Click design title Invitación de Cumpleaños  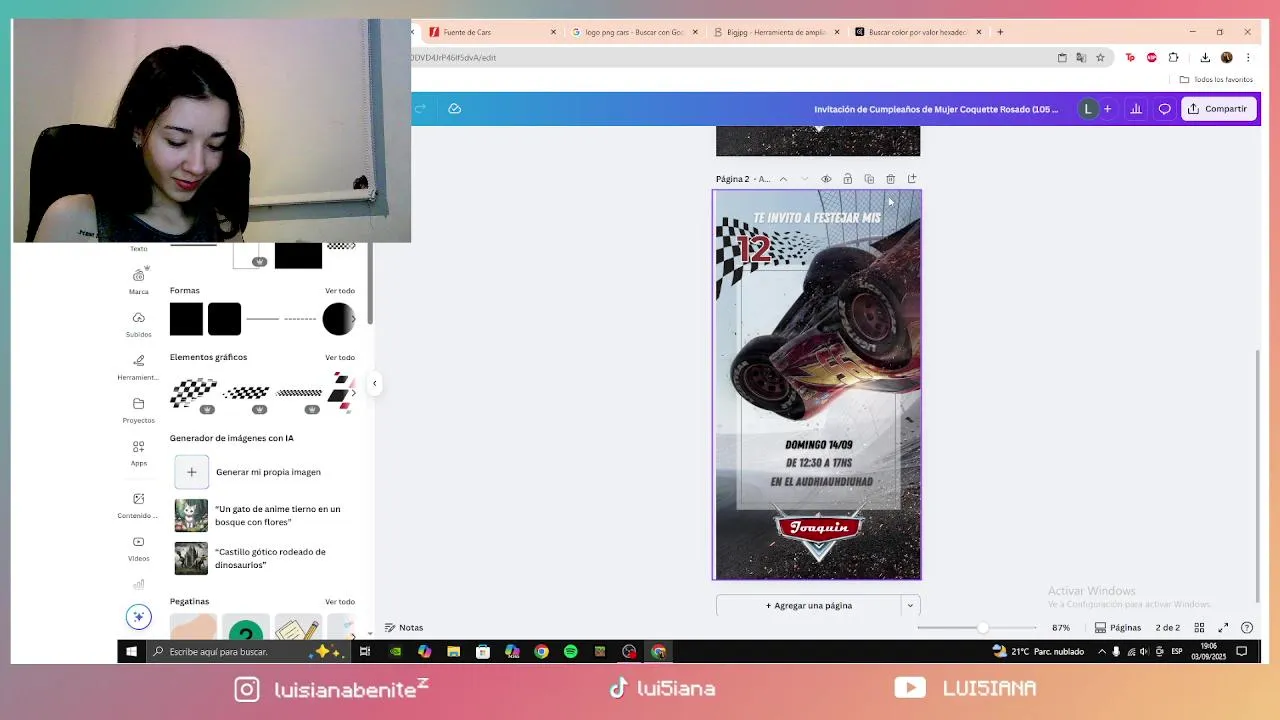(936, 109)
